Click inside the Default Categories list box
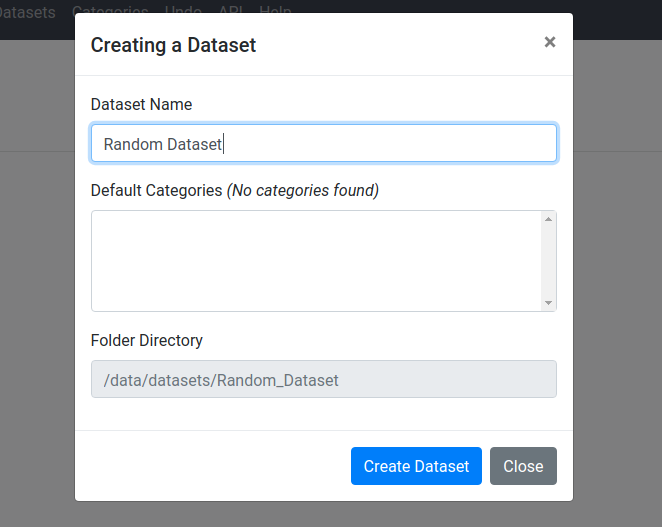The height and width of the screenshot is (527, 662). point(315,260)
